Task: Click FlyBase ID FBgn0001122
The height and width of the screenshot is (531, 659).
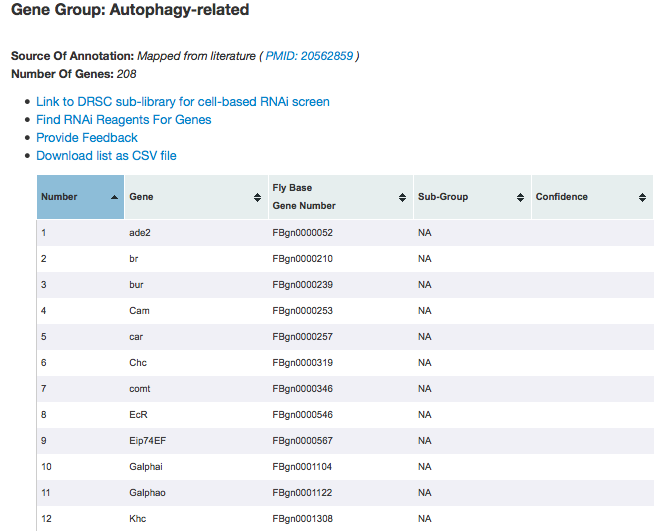Action: point(302,493)
